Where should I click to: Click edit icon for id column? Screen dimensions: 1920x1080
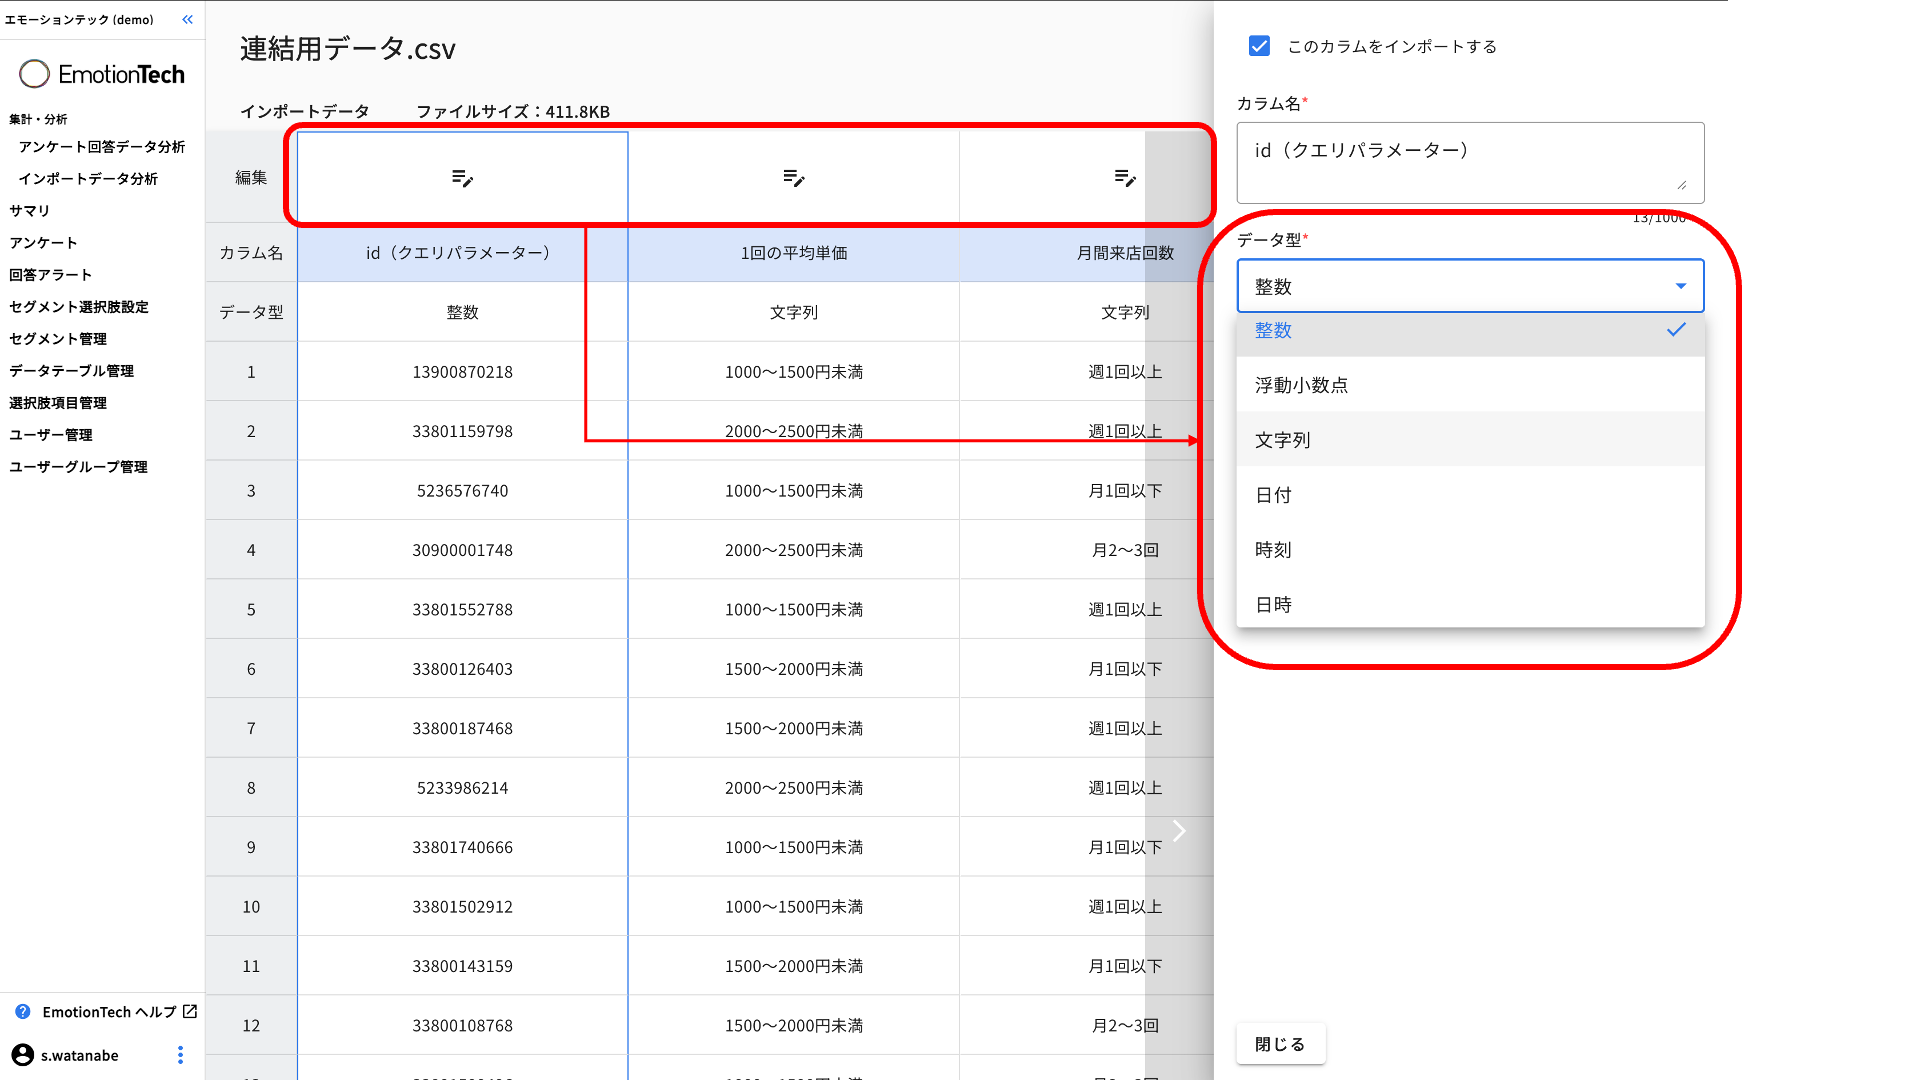[462, 178]
